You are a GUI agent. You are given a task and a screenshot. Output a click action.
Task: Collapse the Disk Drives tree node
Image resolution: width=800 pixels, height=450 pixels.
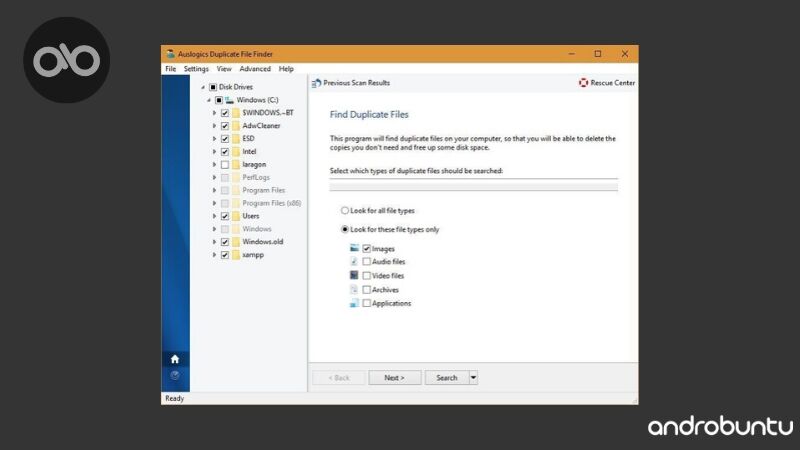coord(203,87)
